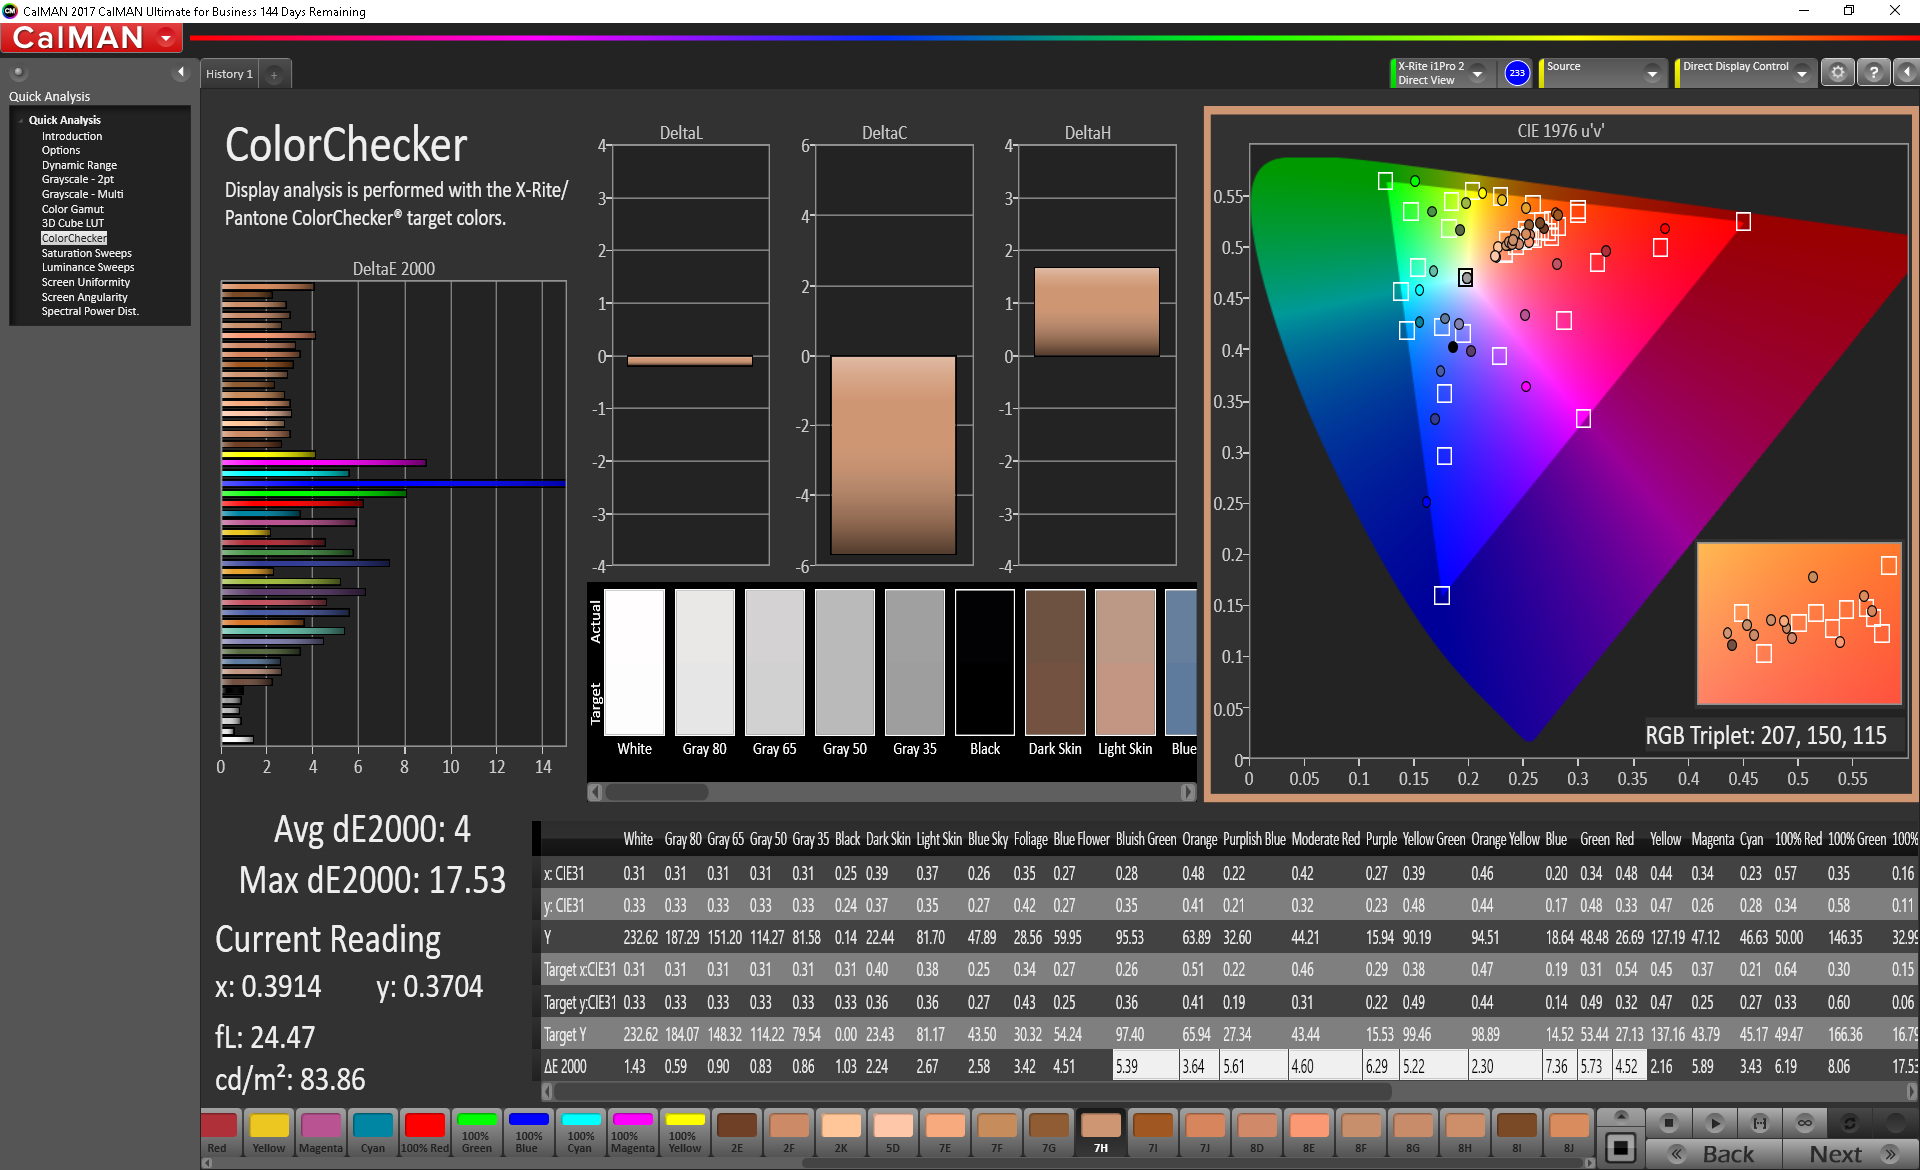The image size is (1920, 1170).
Task: Click the stop measurement icon
Action: pyautogui.click(x=1668, y=1122)
